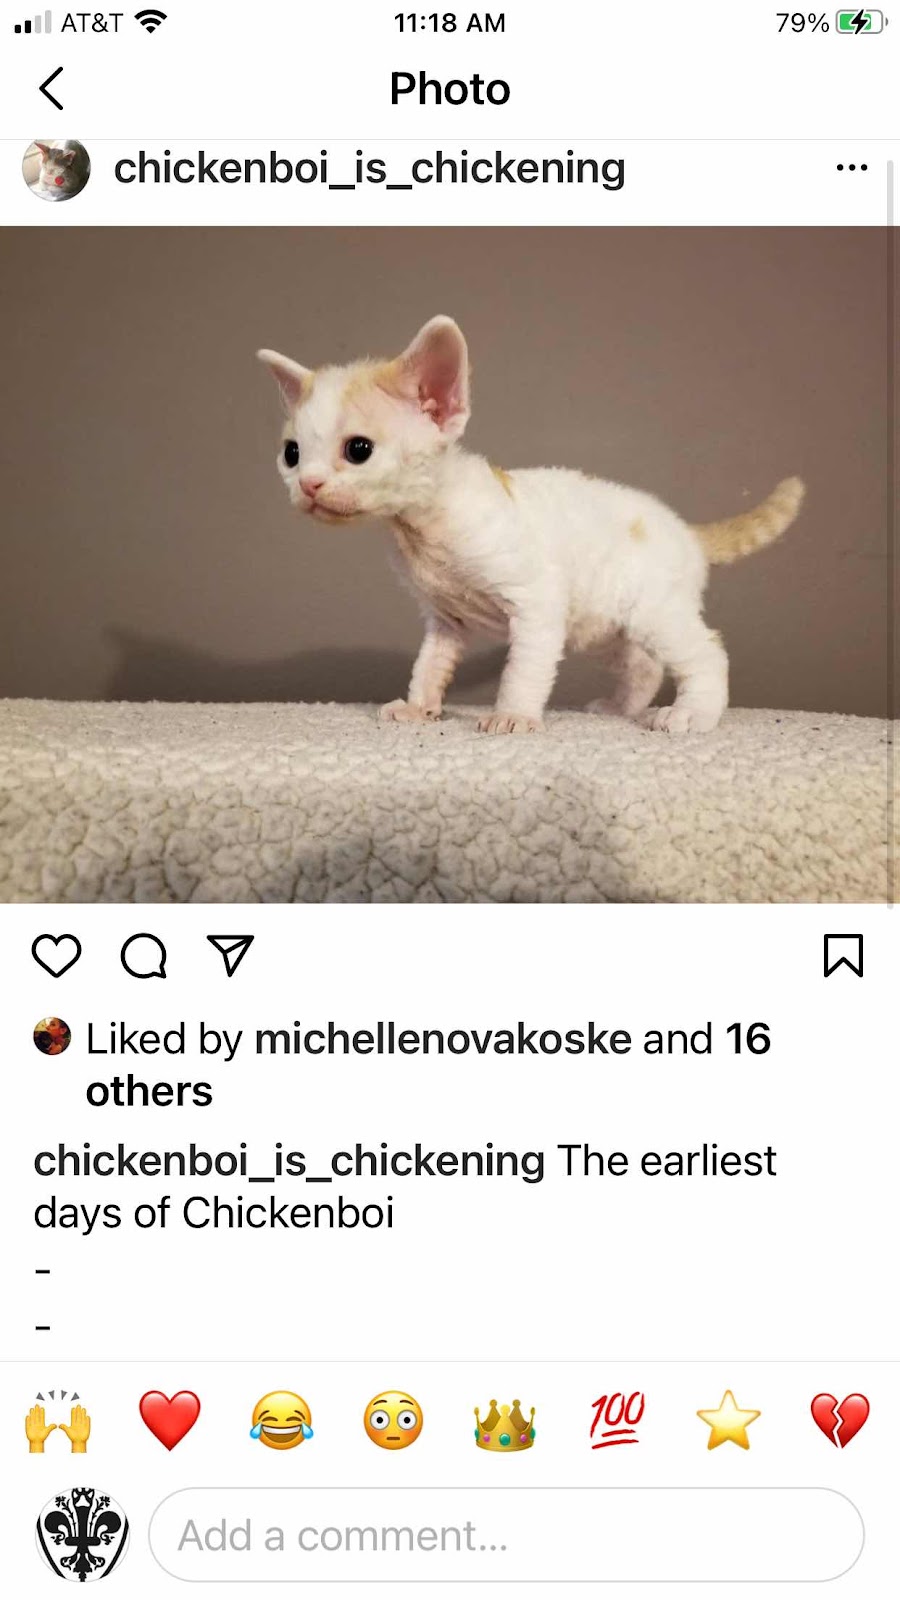Insert the red heart emoji reaction
900x1600 pixels.
(170, 1421)
